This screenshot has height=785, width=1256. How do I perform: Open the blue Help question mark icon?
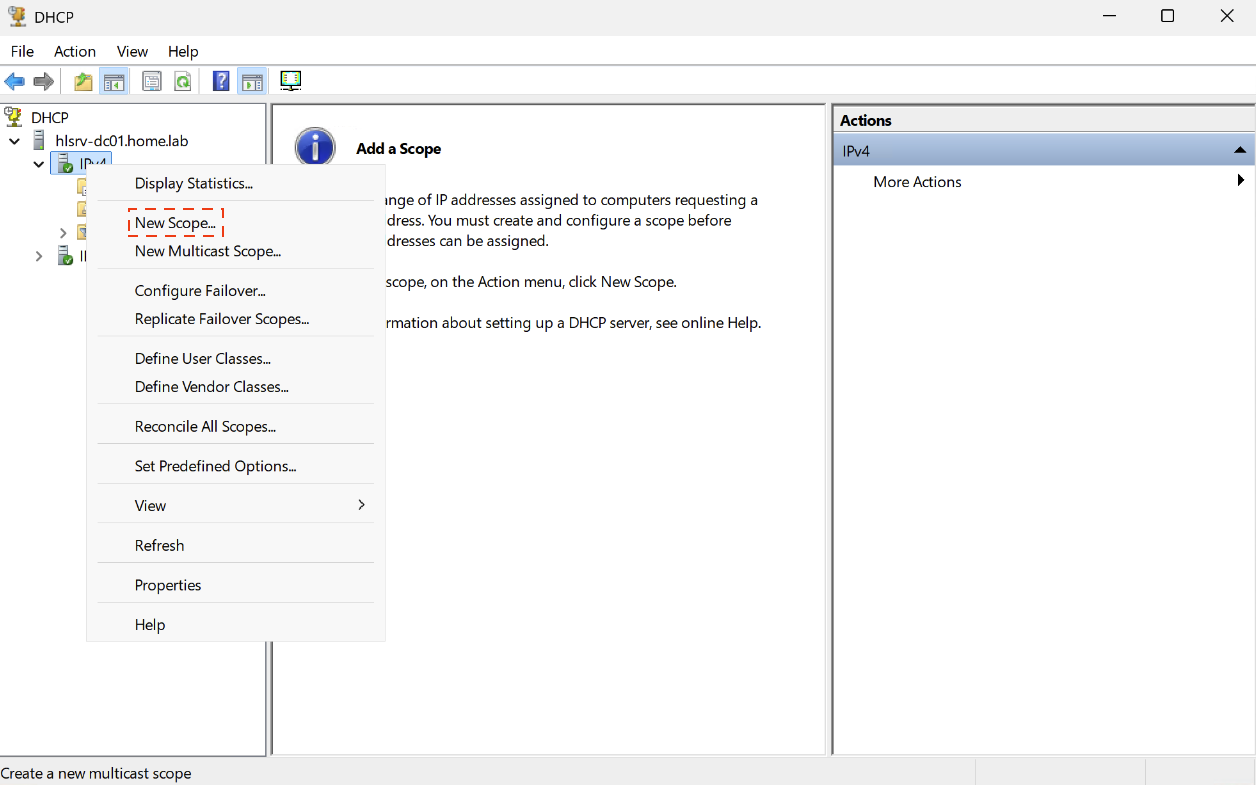point(221,82)
